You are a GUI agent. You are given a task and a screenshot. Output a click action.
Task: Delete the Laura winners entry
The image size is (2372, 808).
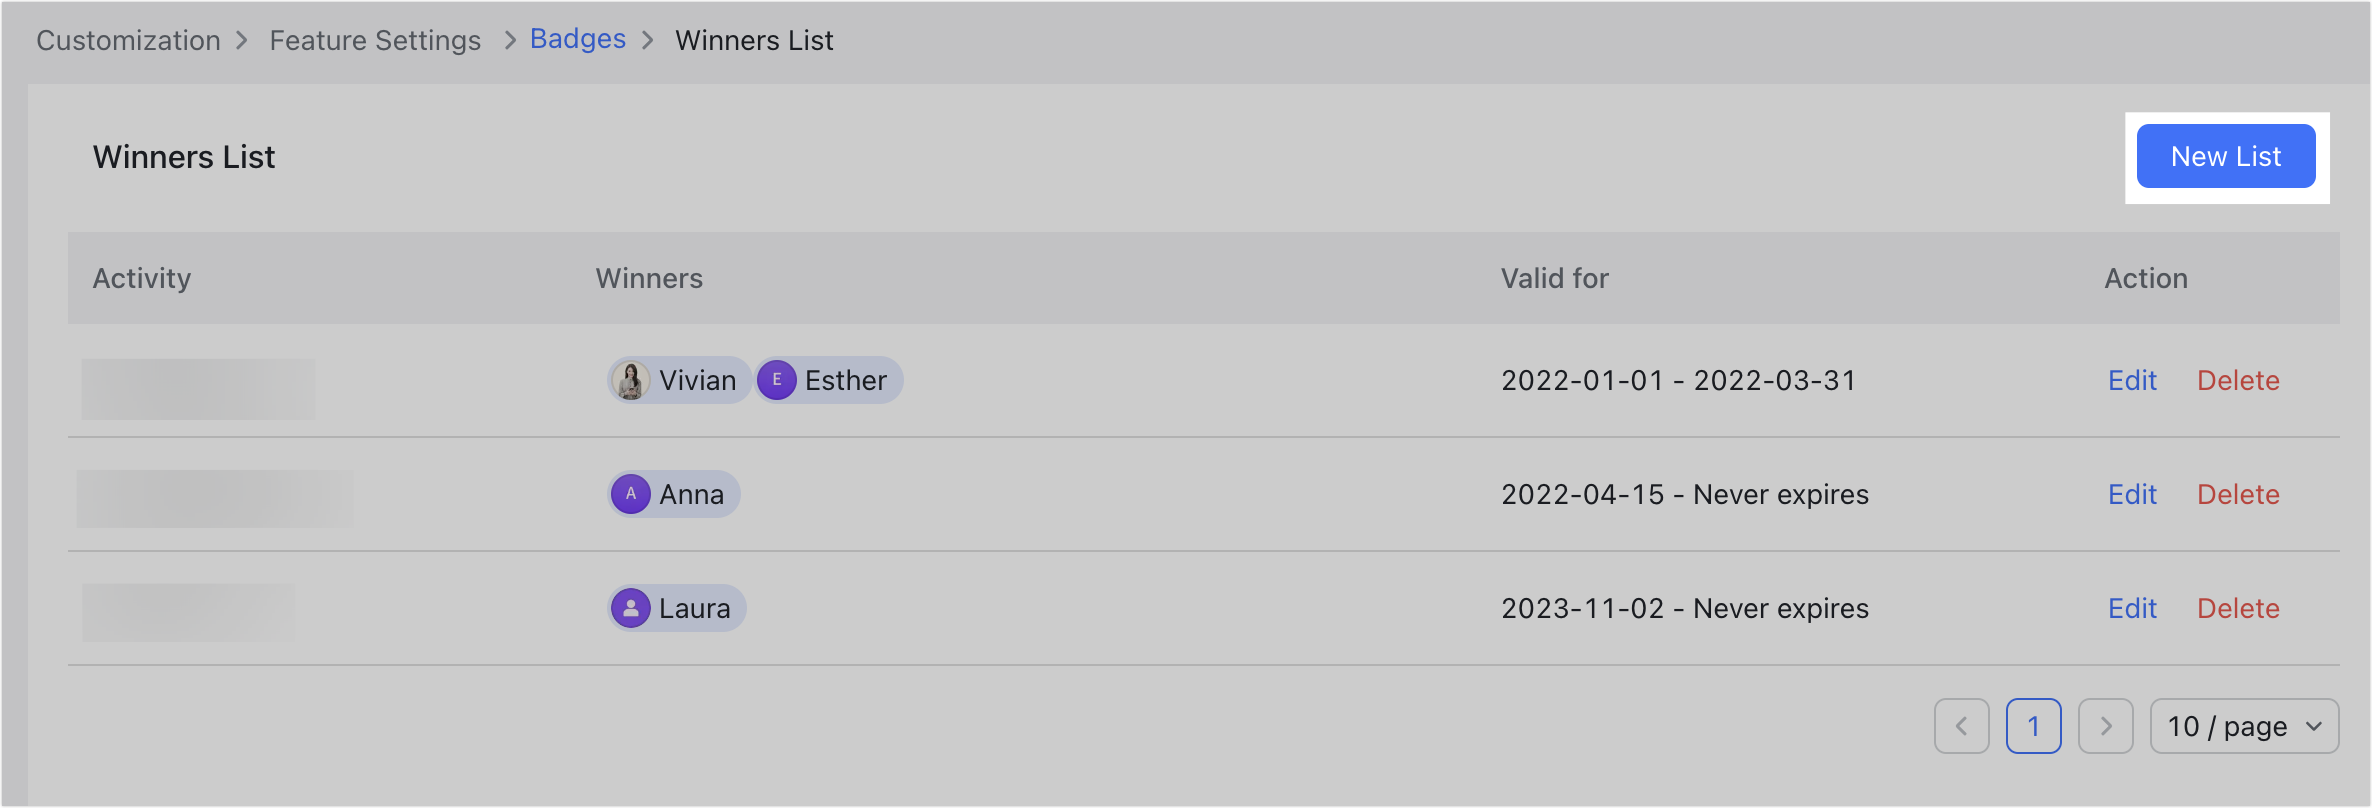tap(2238, 608)
